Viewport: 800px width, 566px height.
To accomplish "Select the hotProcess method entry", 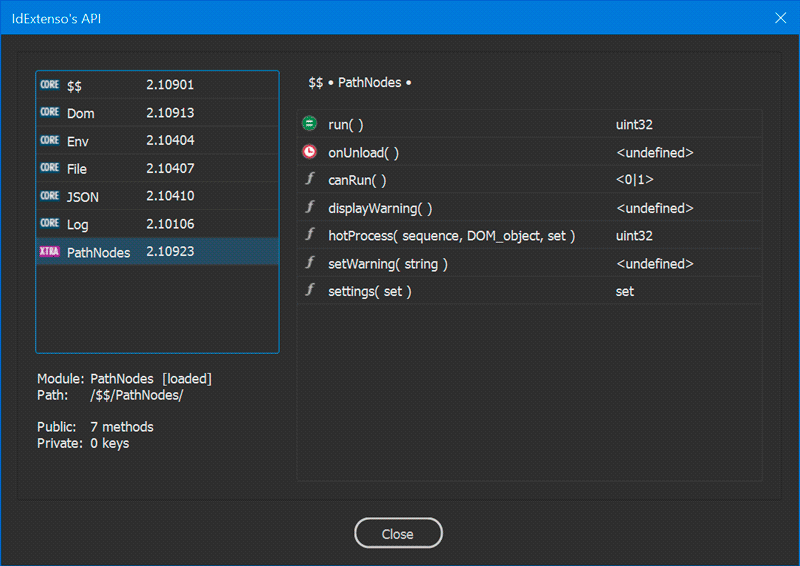I will coord(451,236).
